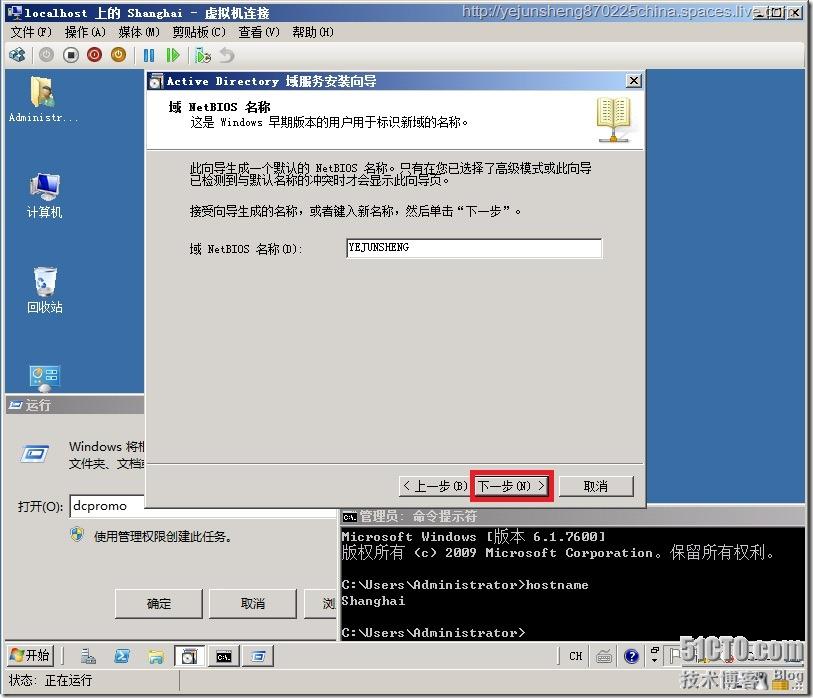The height and width of the screenshot is (698, 813).
Task: Switch to the AD wizard taskbar button
Action: [x=189, y=657]
